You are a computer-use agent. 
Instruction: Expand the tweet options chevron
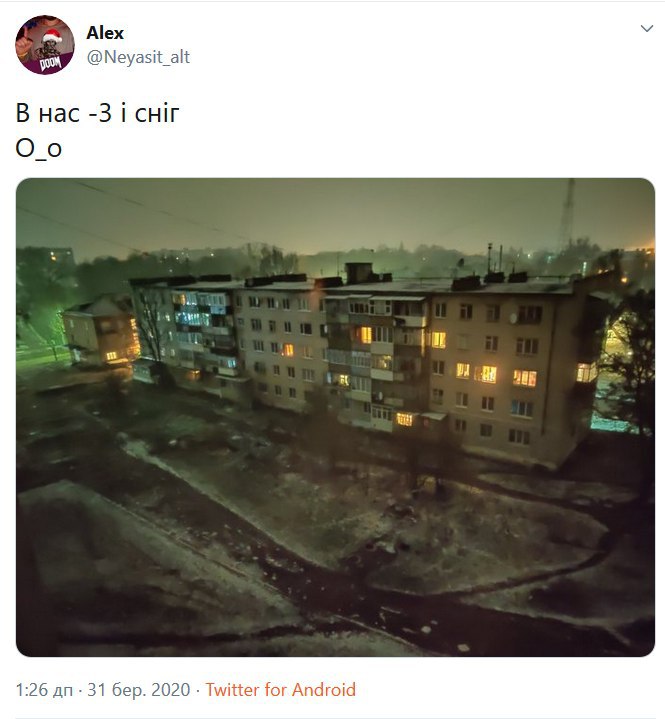647,29
